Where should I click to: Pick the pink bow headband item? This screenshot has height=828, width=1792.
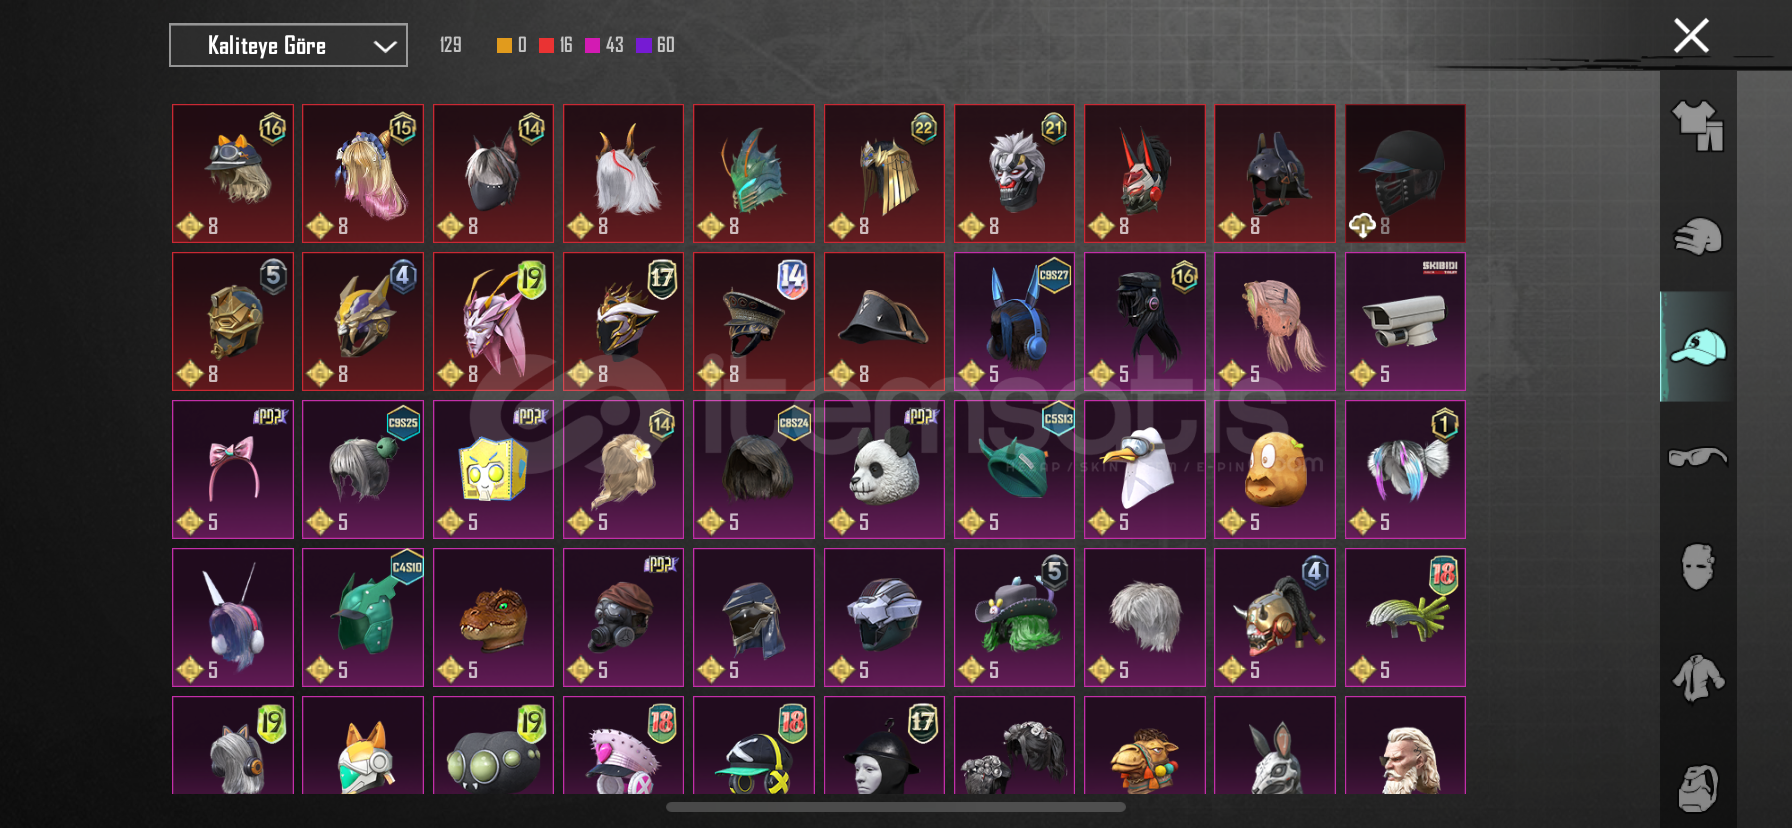click(233, 469)
